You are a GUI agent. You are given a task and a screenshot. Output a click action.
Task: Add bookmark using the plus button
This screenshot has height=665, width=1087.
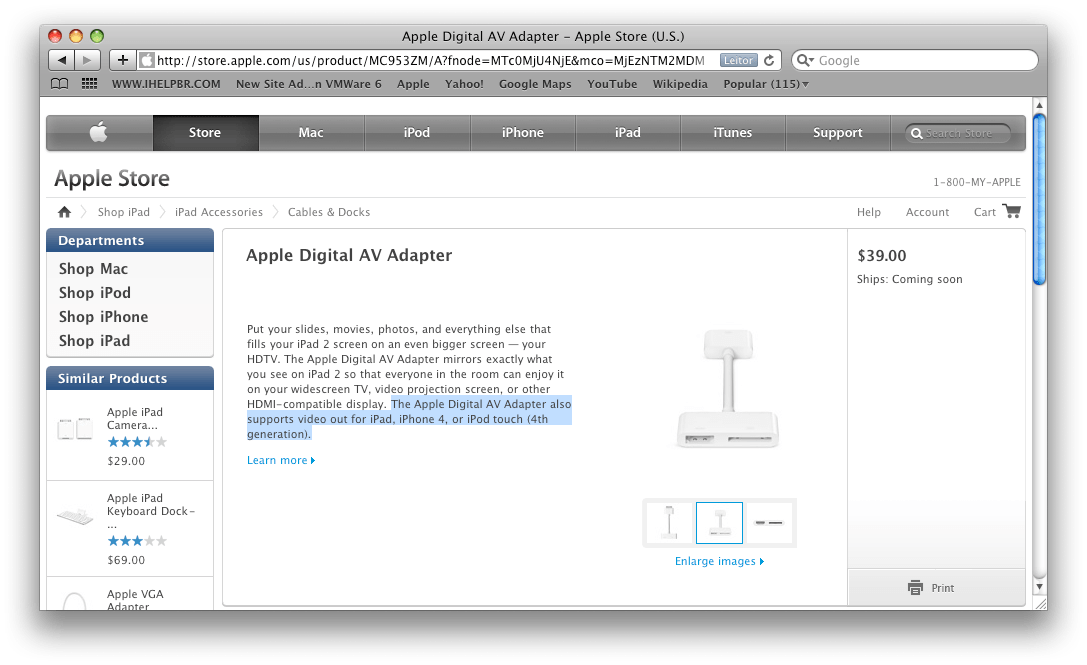[123, 60]
